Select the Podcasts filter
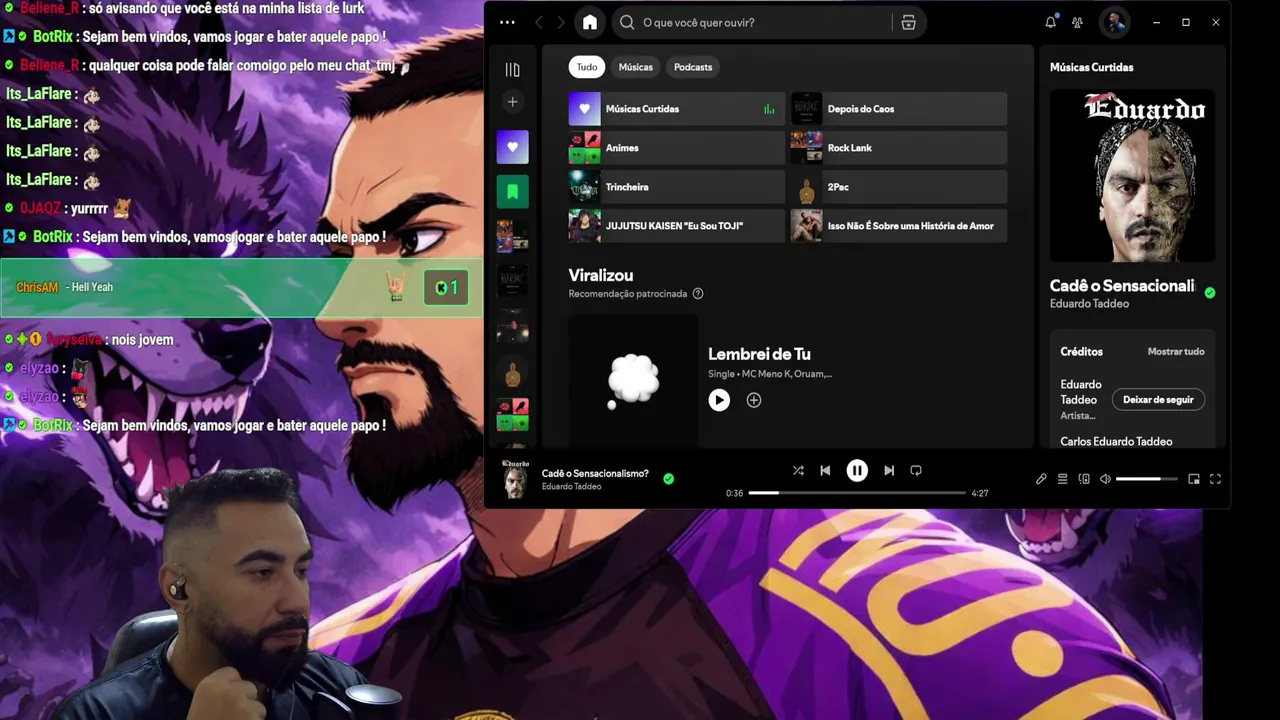Viewport: 1280px width, 720px height. (x=693, y=67)
